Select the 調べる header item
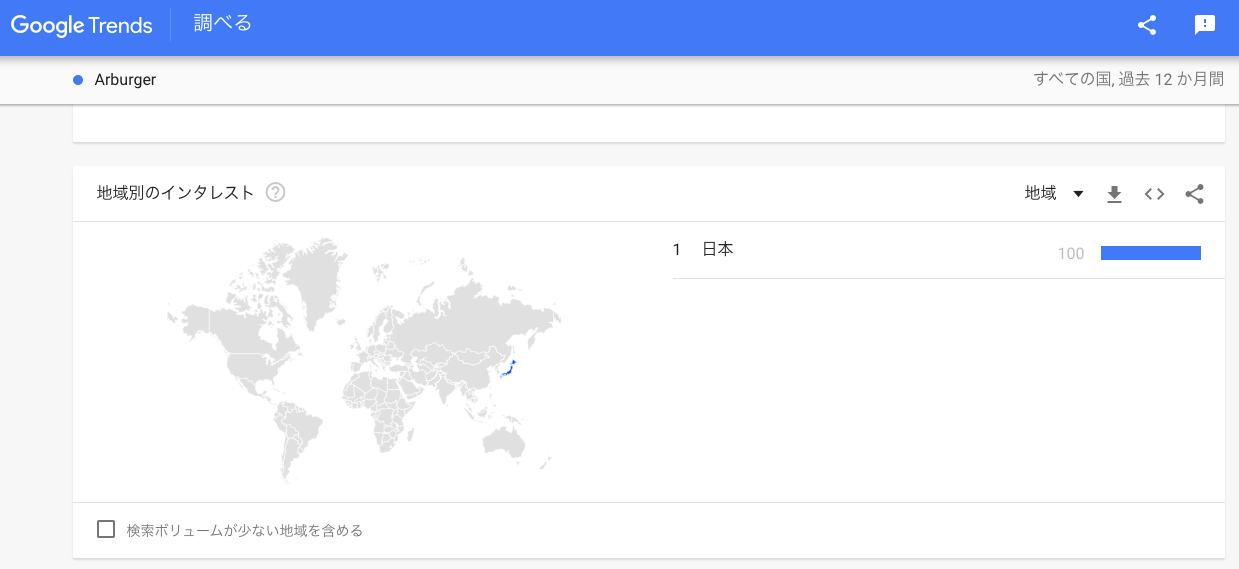Image resolution: width=1239 pixels, height=569 pixels. tap(222, 24)
